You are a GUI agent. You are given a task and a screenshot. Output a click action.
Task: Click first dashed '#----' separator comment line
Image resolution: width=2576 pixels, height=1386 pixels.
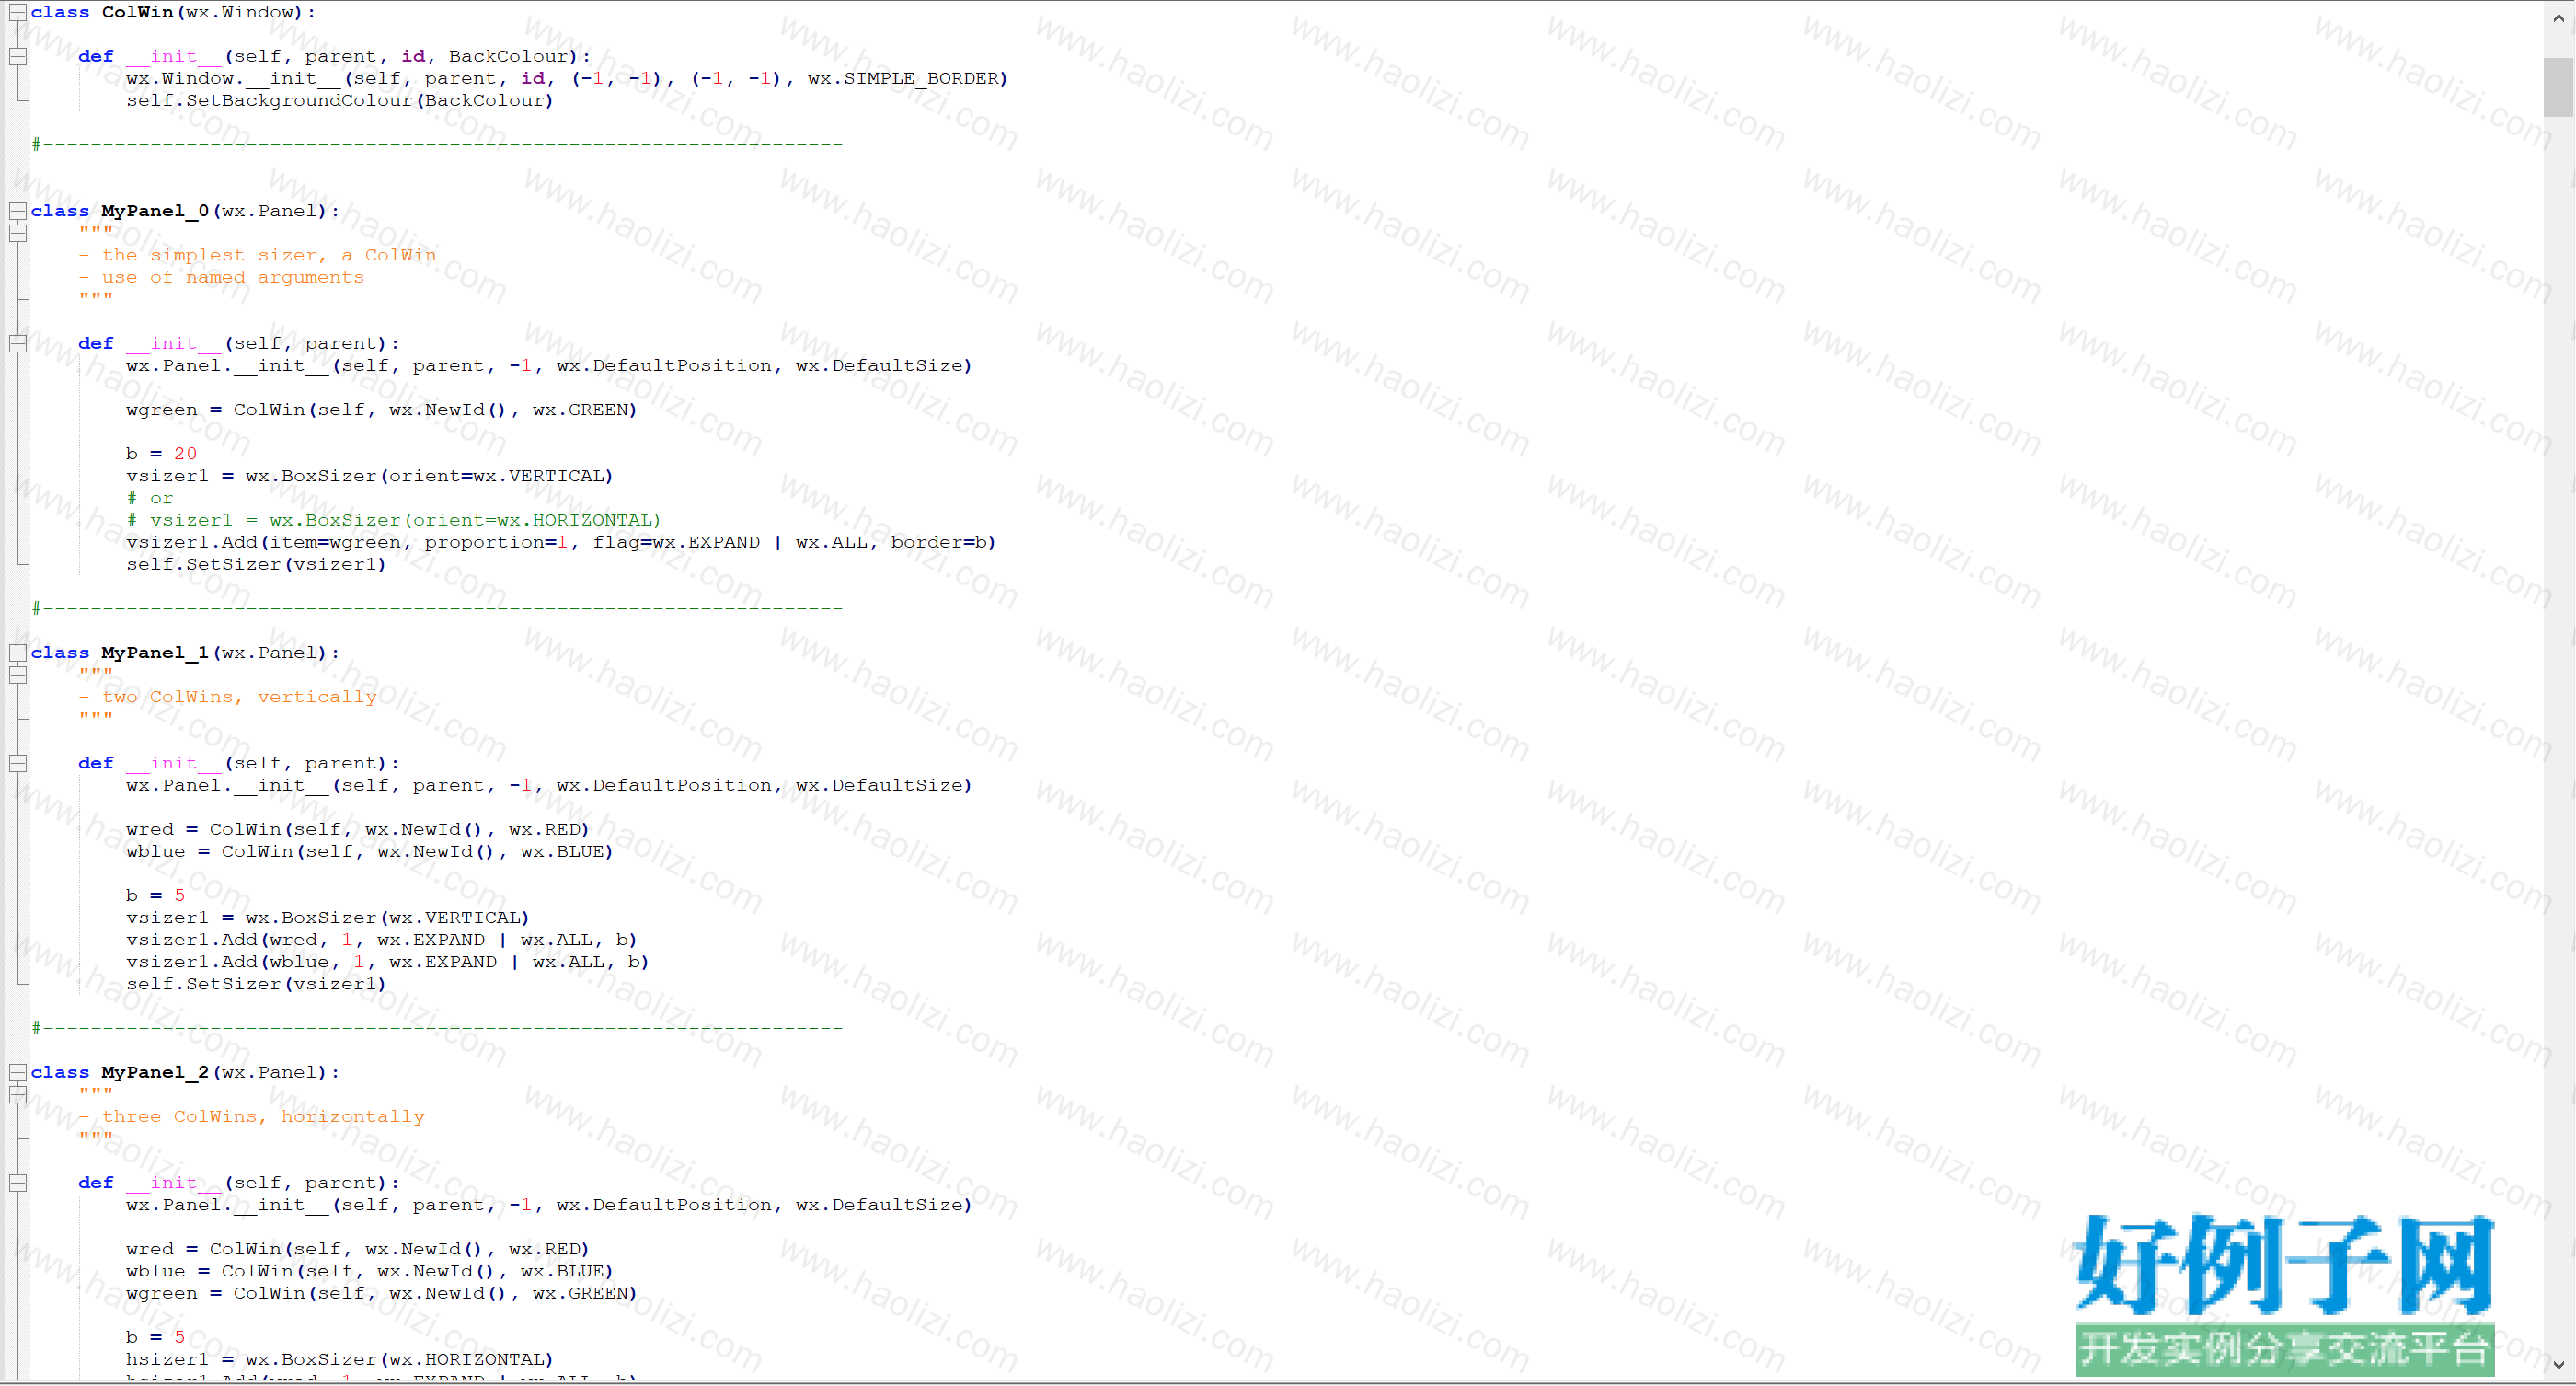[437, 145]
